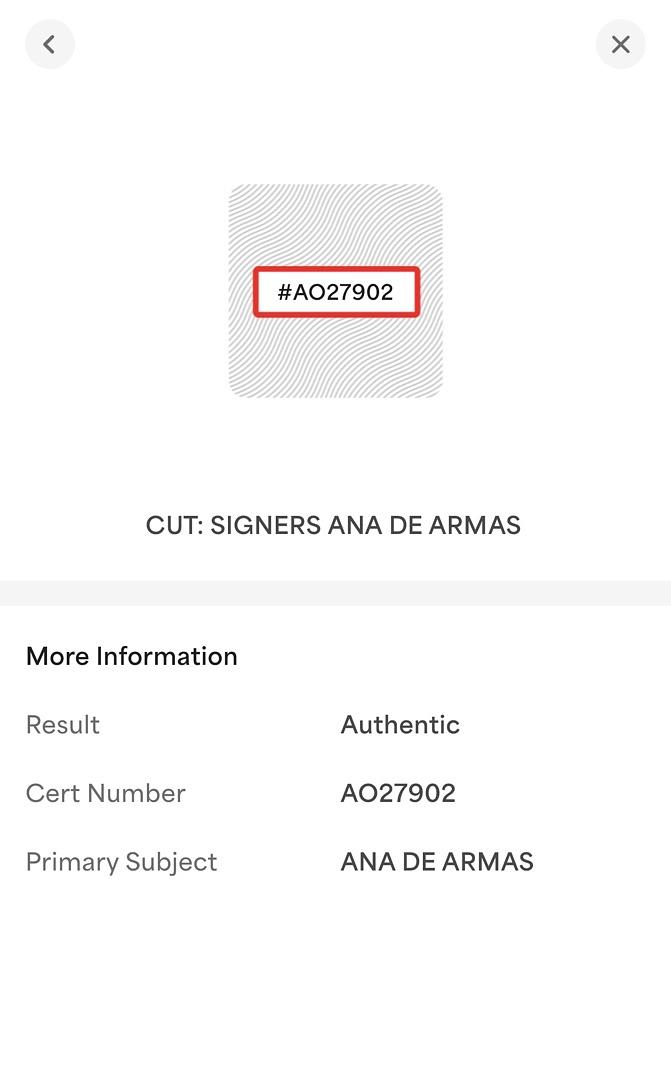
Task: Click the 'CUT:' prefix in the title
Action: (x=174, y=526)
